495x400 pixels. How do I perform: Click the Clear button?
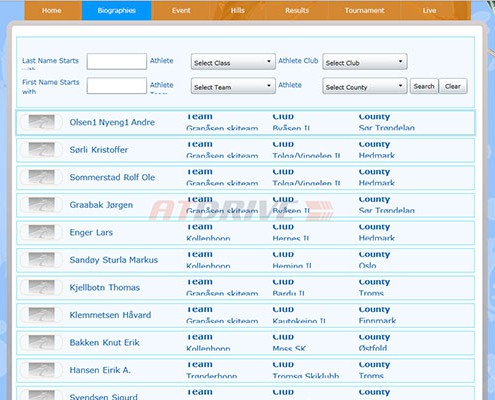tap(453, 86)
